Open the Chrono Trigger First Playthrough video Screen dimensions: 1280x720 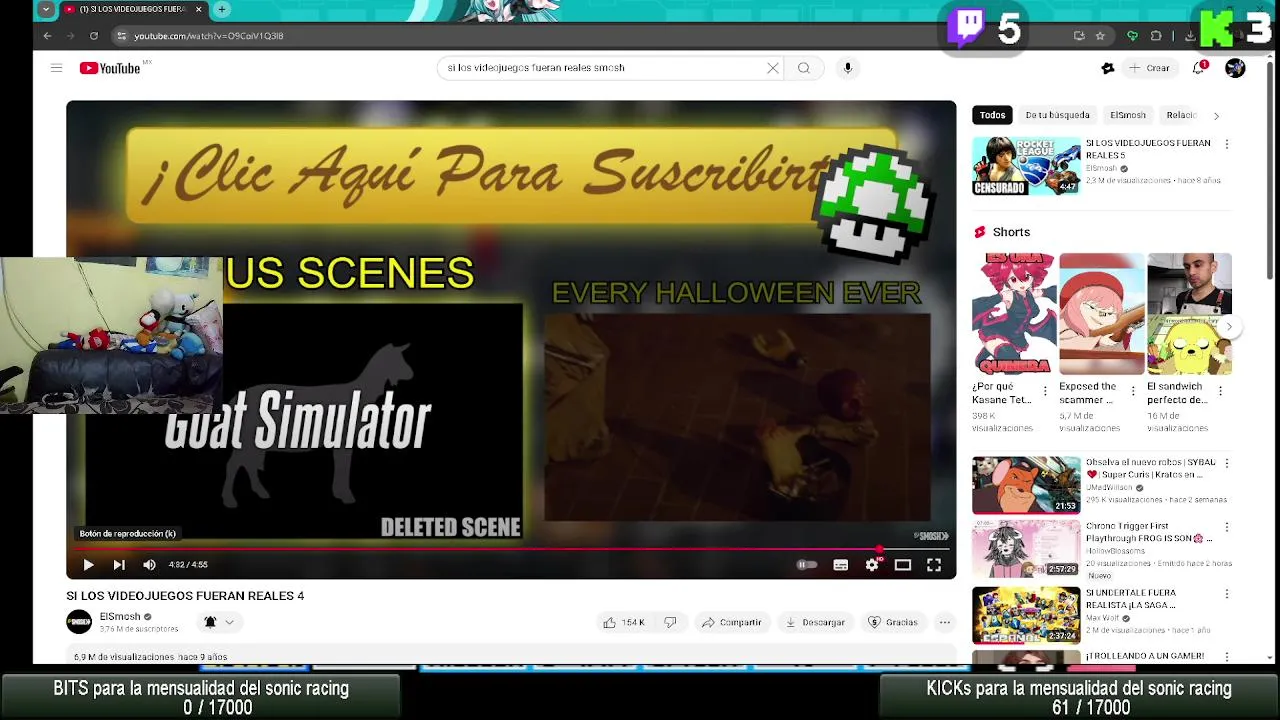coord(1026,548)
